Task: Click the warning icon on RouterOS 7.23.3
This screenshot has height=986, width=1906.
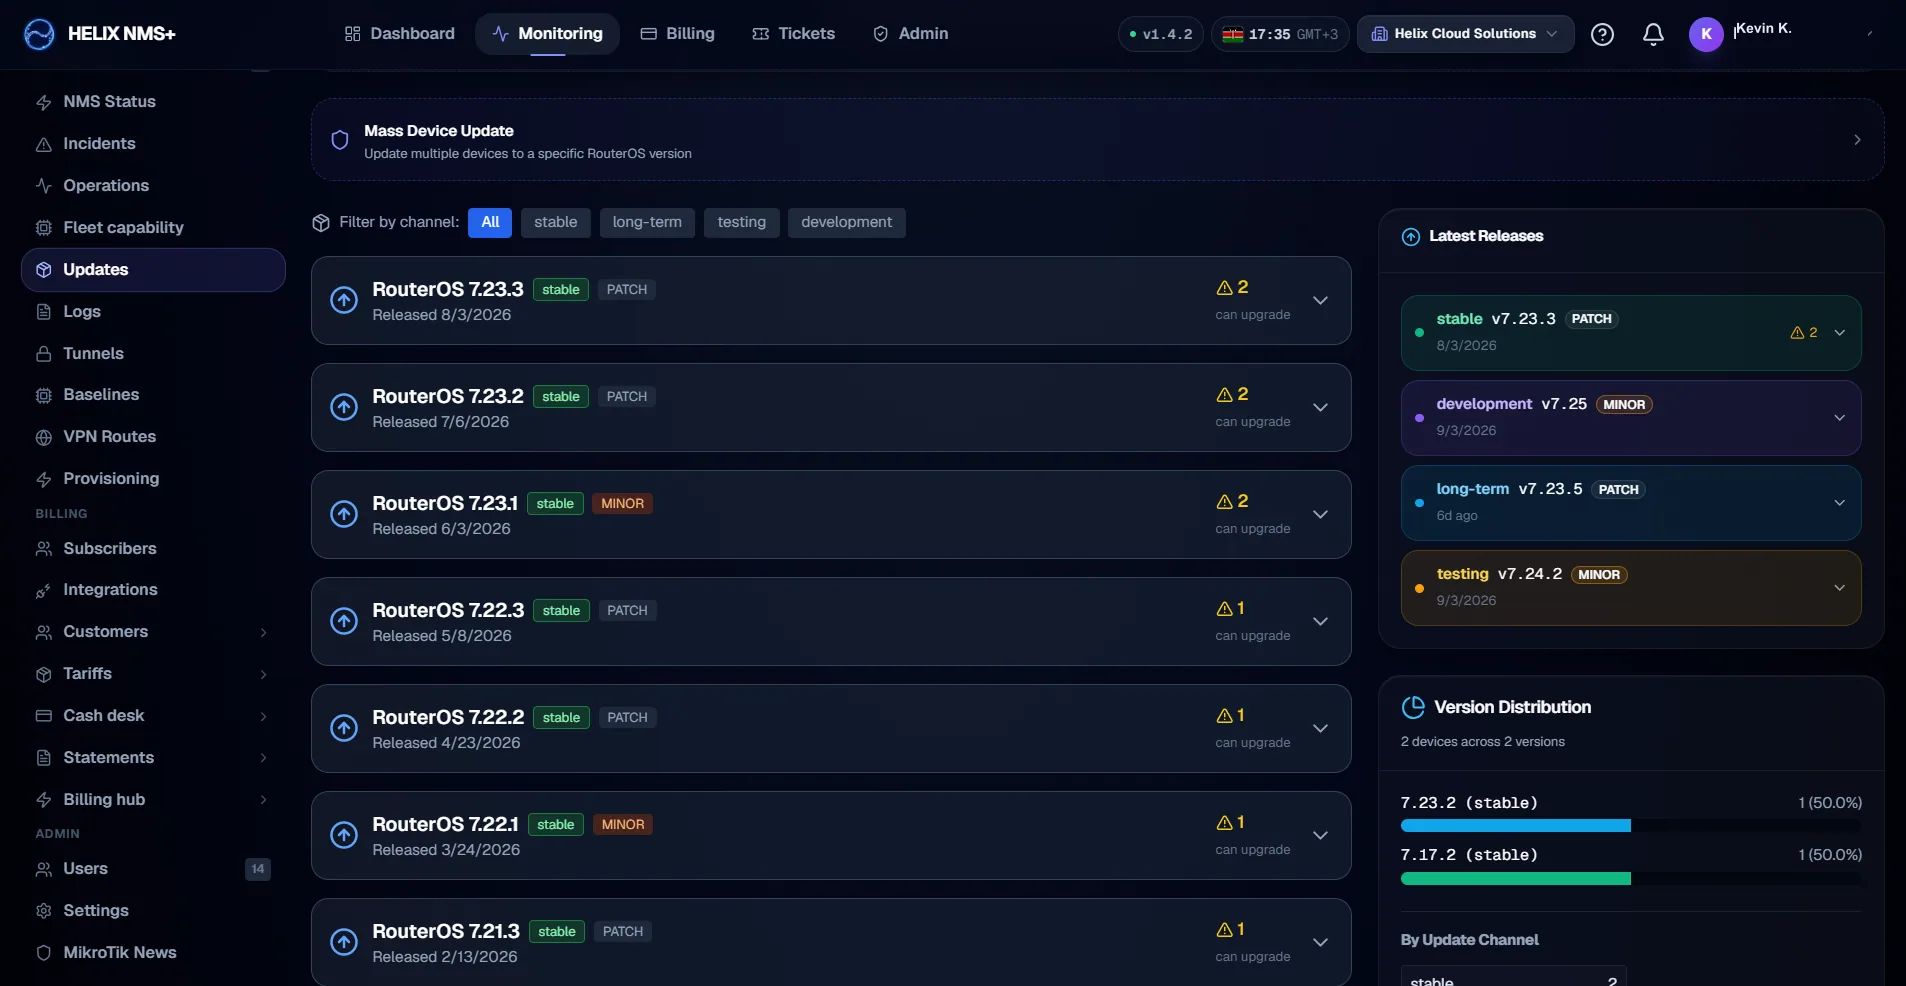Action: pos(1224,288)
